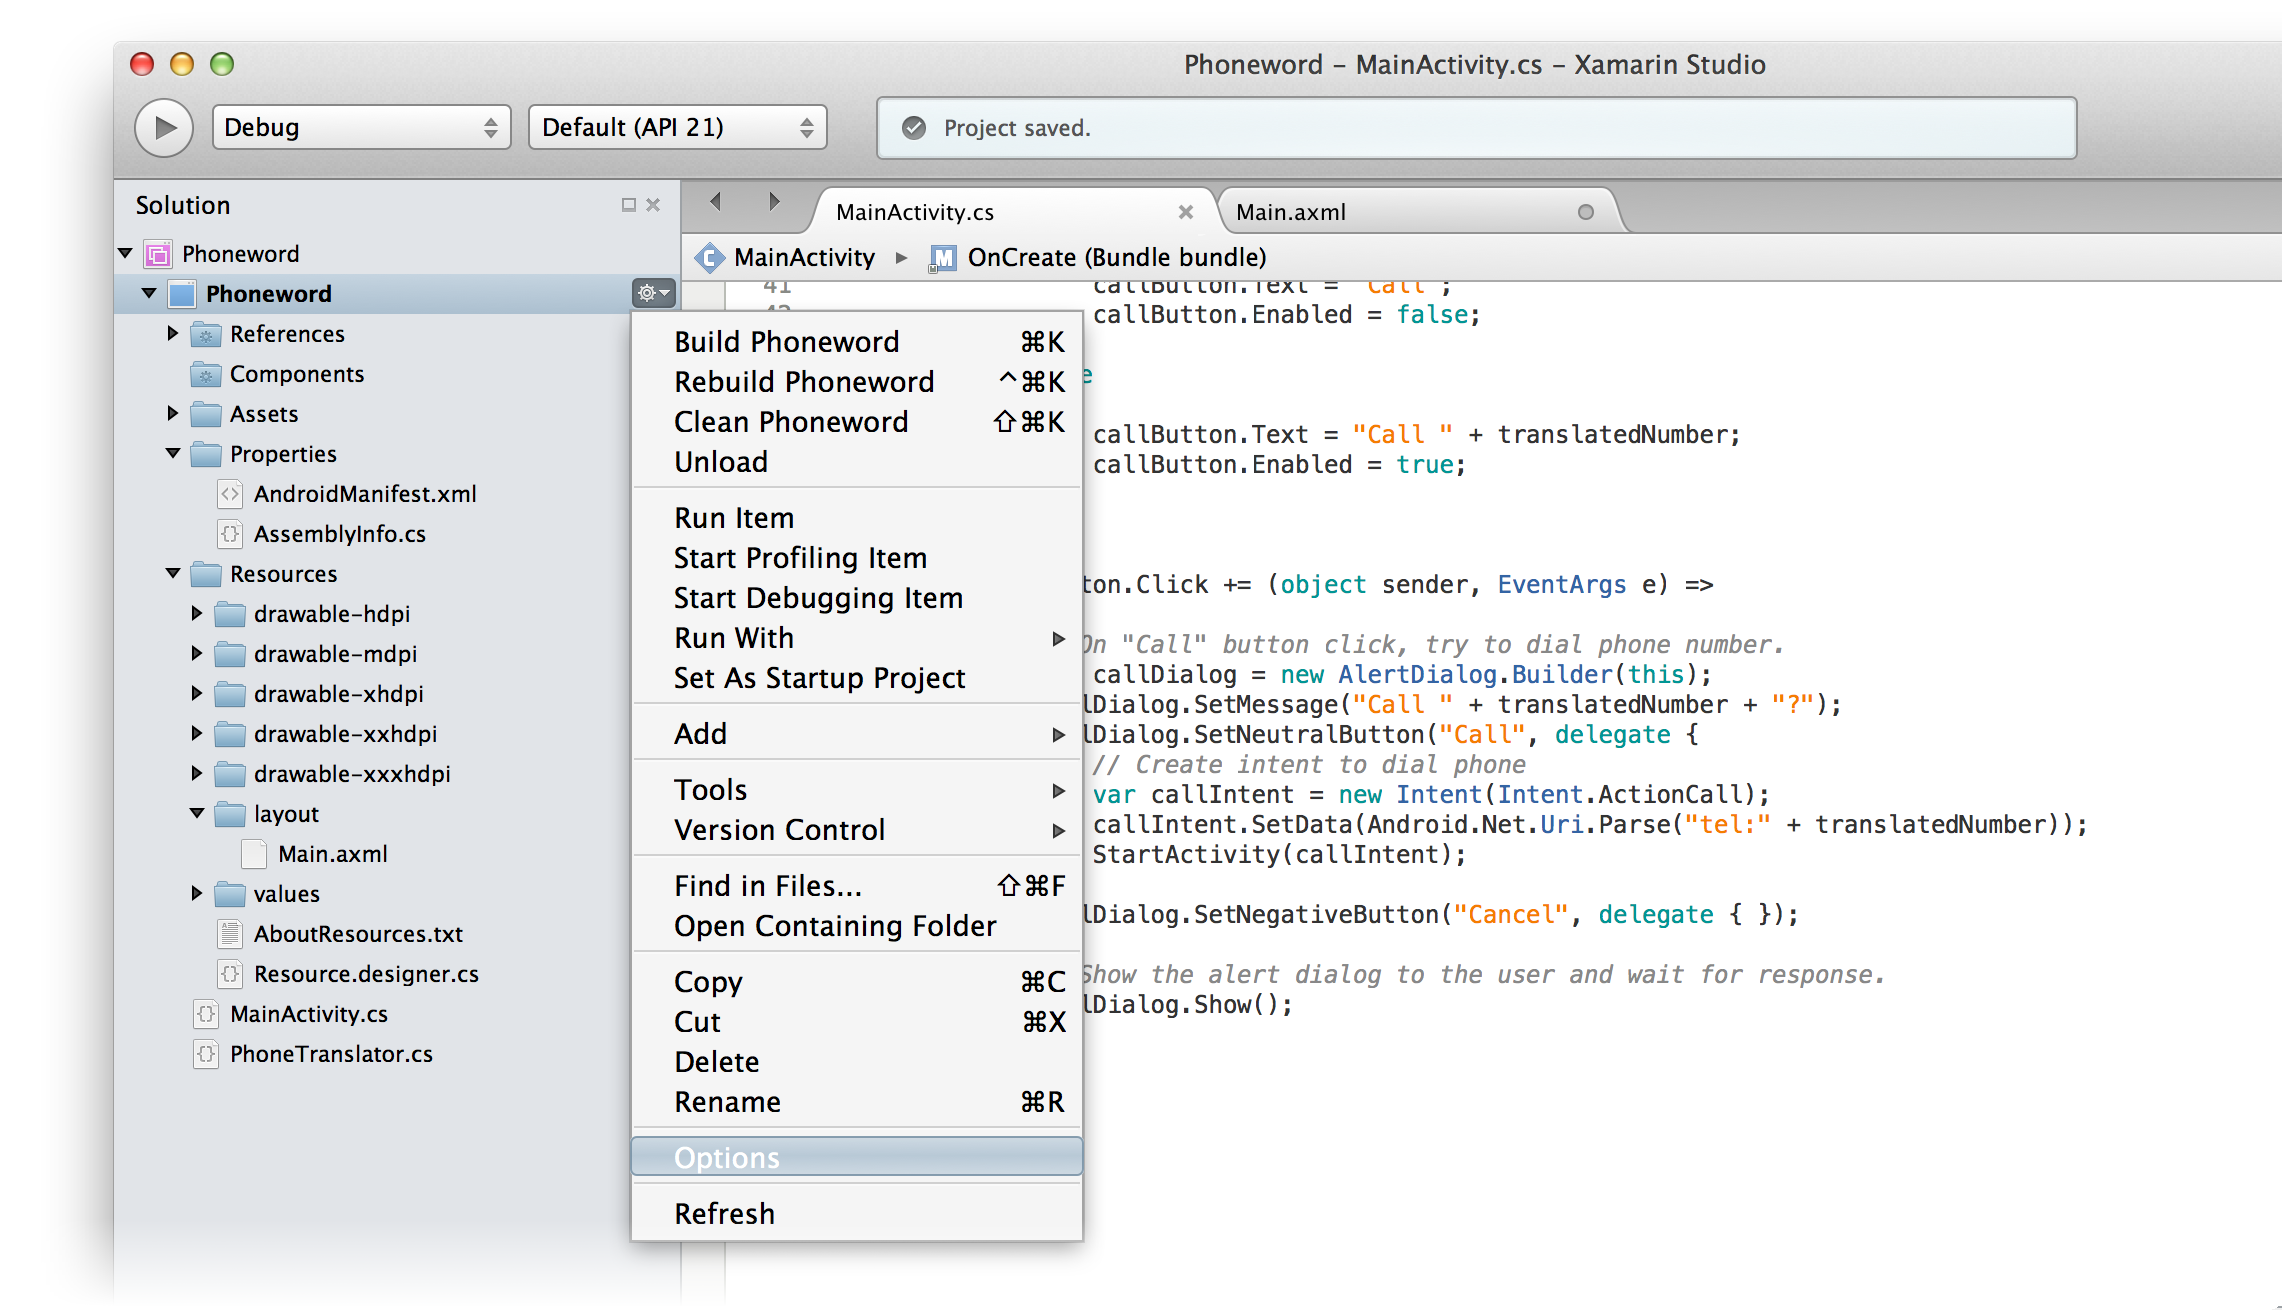Navigate forward with right arrow icon
The width and height of the screenshot is (2282, 1310).
(773, 202)
